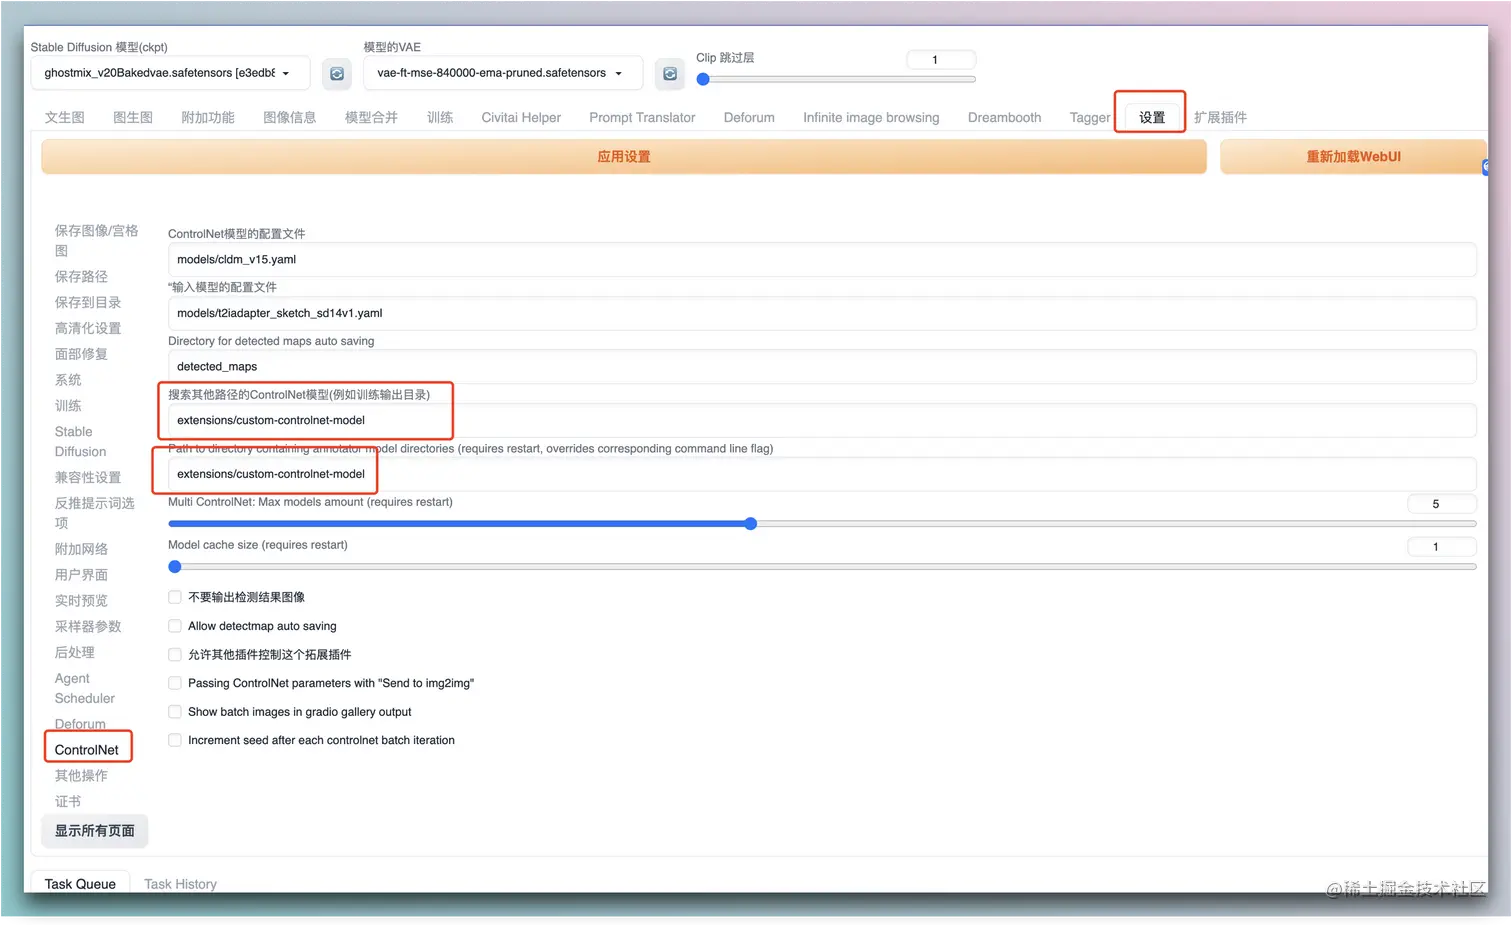Select the Tagger tab
This screenshot has width=1512, height=925.
pyautogui.click(x=1089, y=118)
